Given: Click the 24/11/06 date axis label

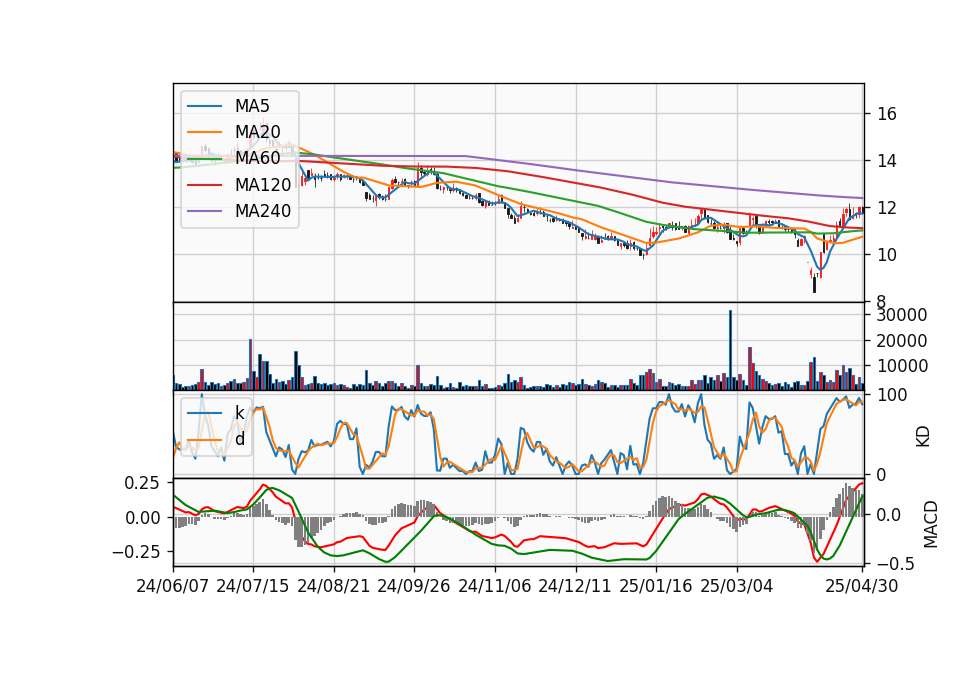Looking at the screenshot, I should (495, 586).
